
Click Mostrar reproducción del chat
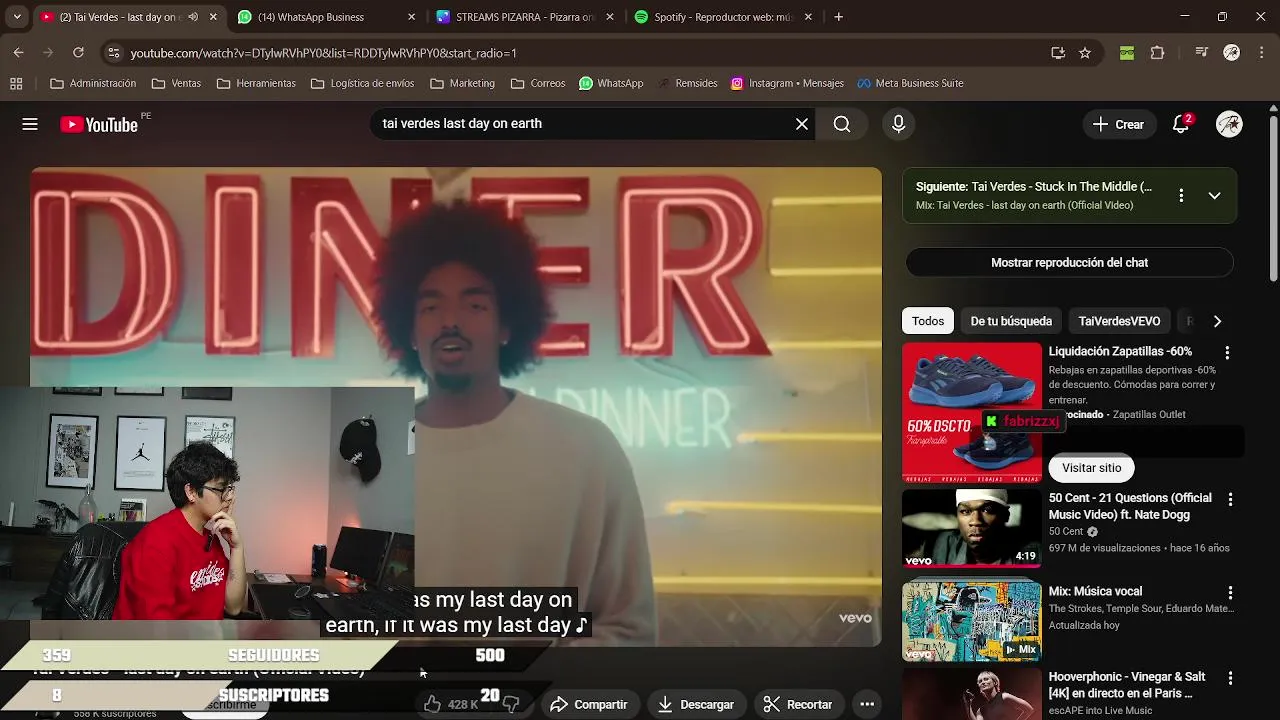click(x=1069, y=262)
